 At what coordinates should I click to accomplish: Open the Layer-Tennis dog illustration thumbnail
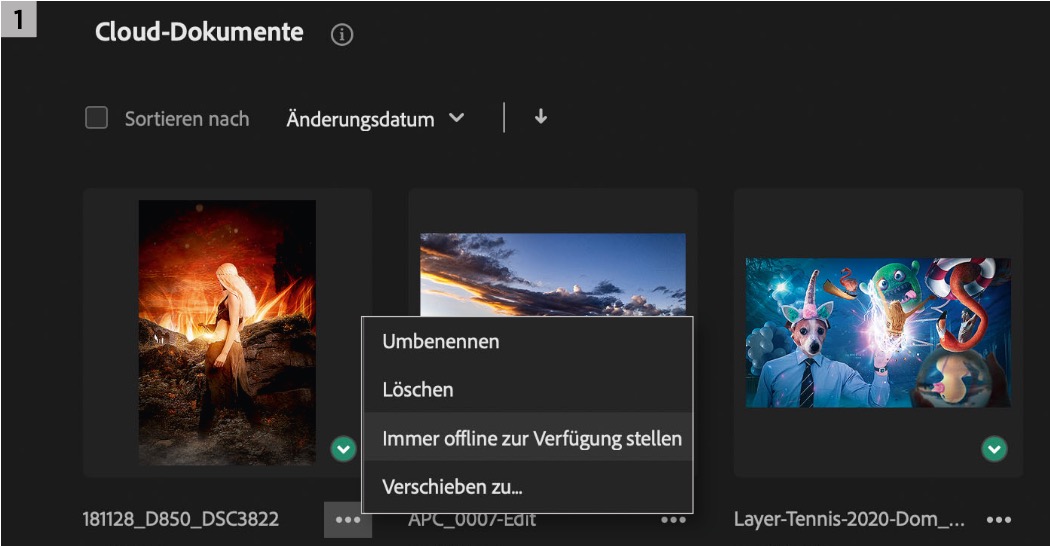(x=878, y=332)
